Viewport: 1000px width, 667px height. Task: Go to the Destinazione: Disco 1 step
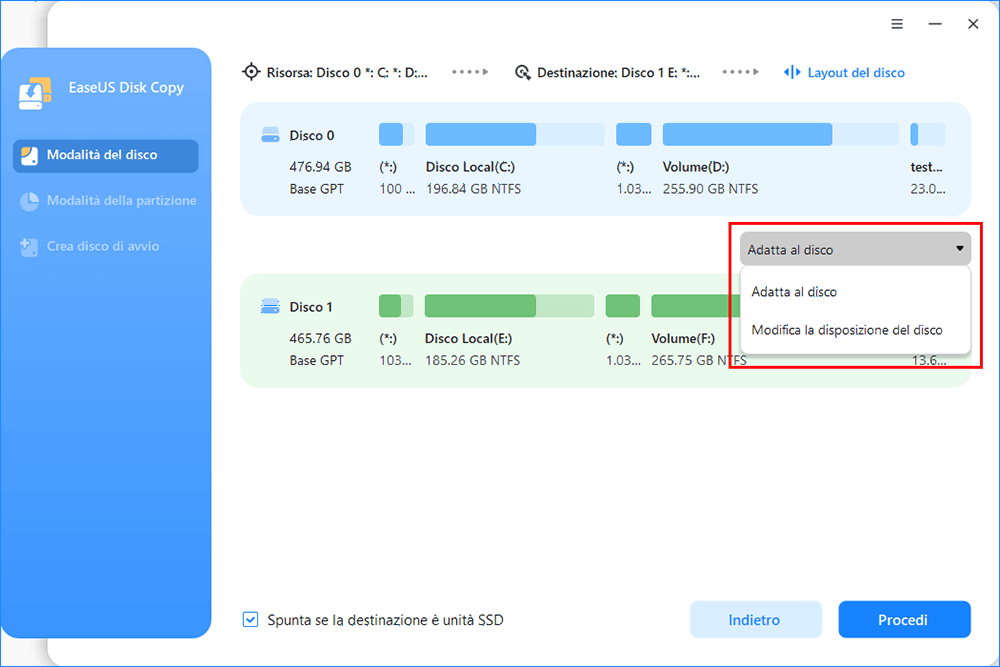click(607, 72)
